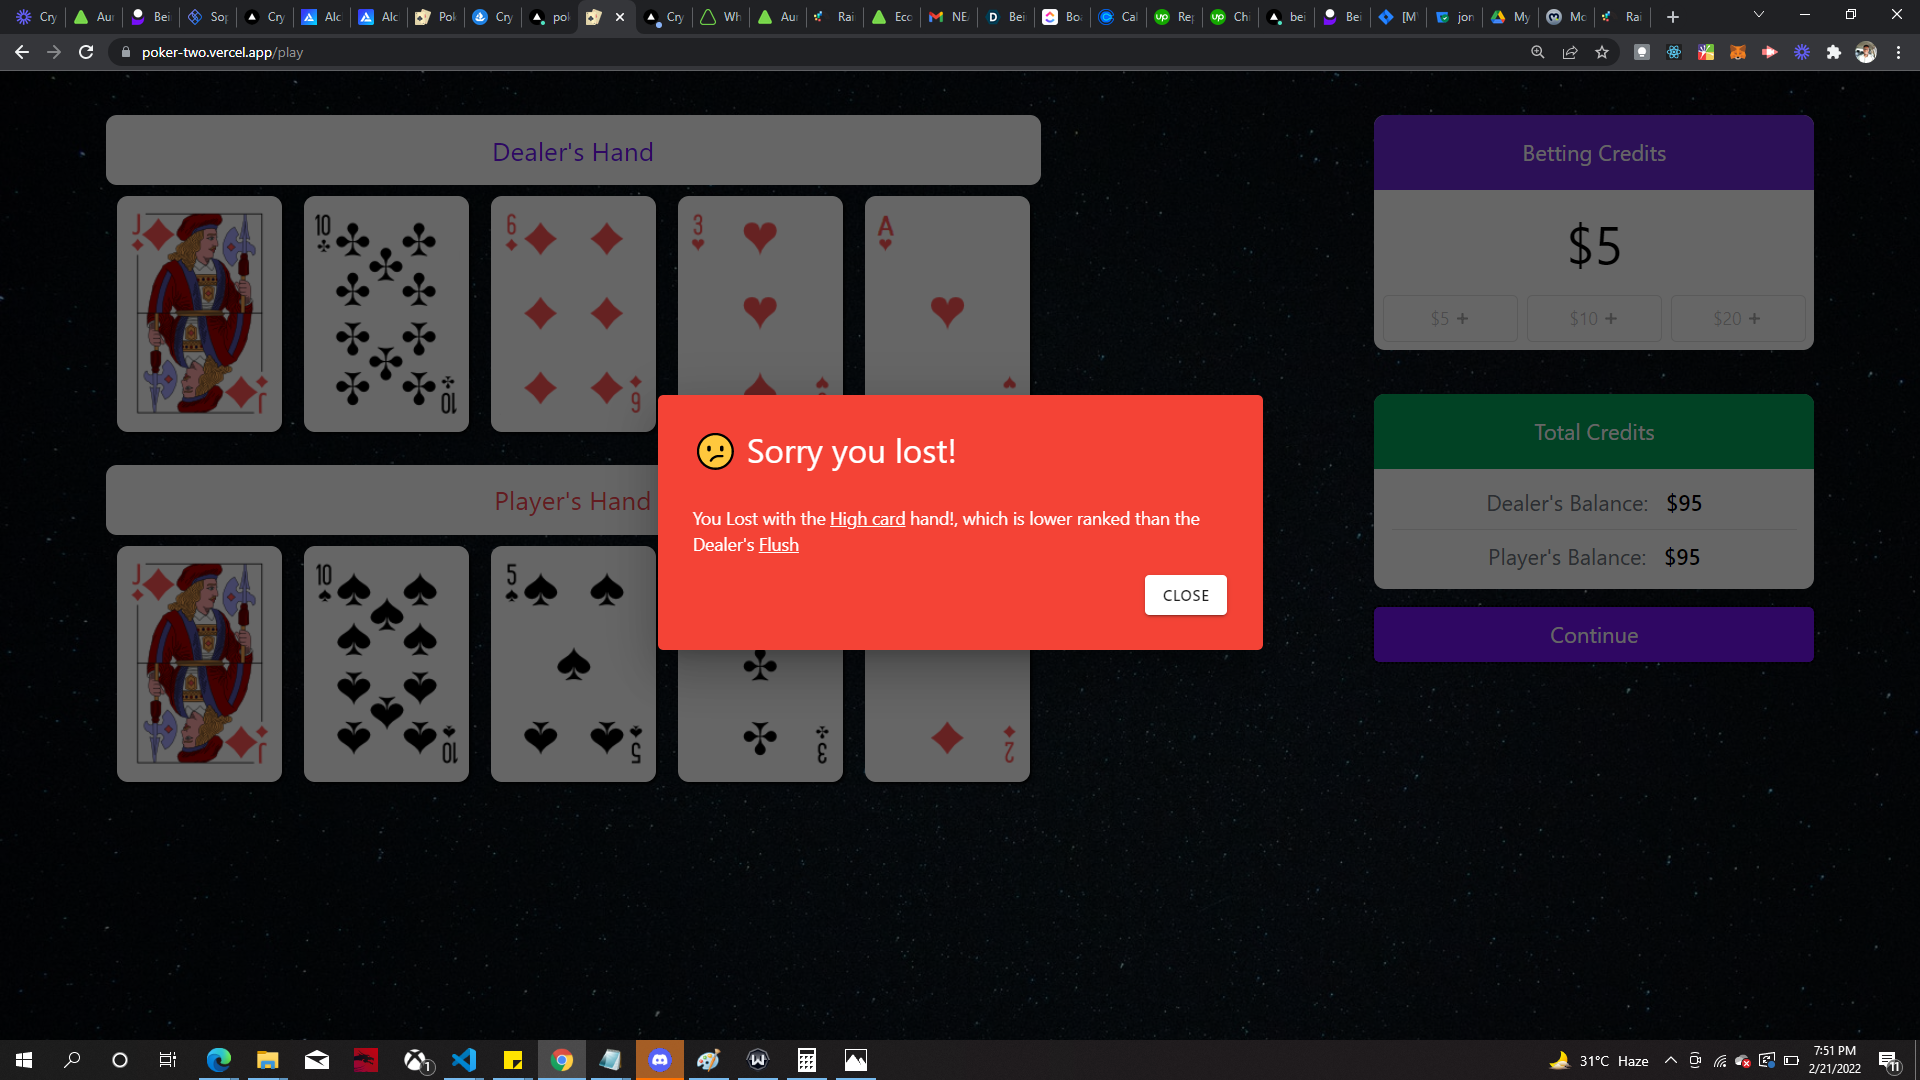Screen dimensions: 1920x1080
Task: Add $10 to betting credits
Action: [x=1593, y=318]
